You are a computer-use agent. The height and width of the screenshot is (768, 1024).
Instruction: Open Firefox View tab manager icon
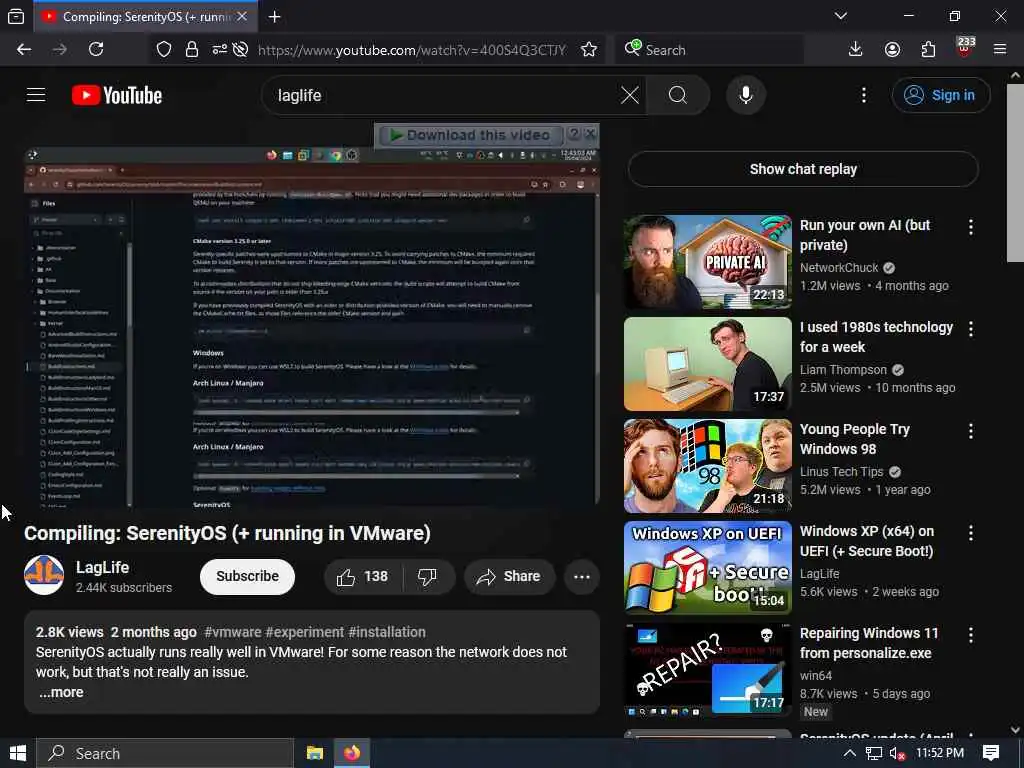[x=16, y=17]
